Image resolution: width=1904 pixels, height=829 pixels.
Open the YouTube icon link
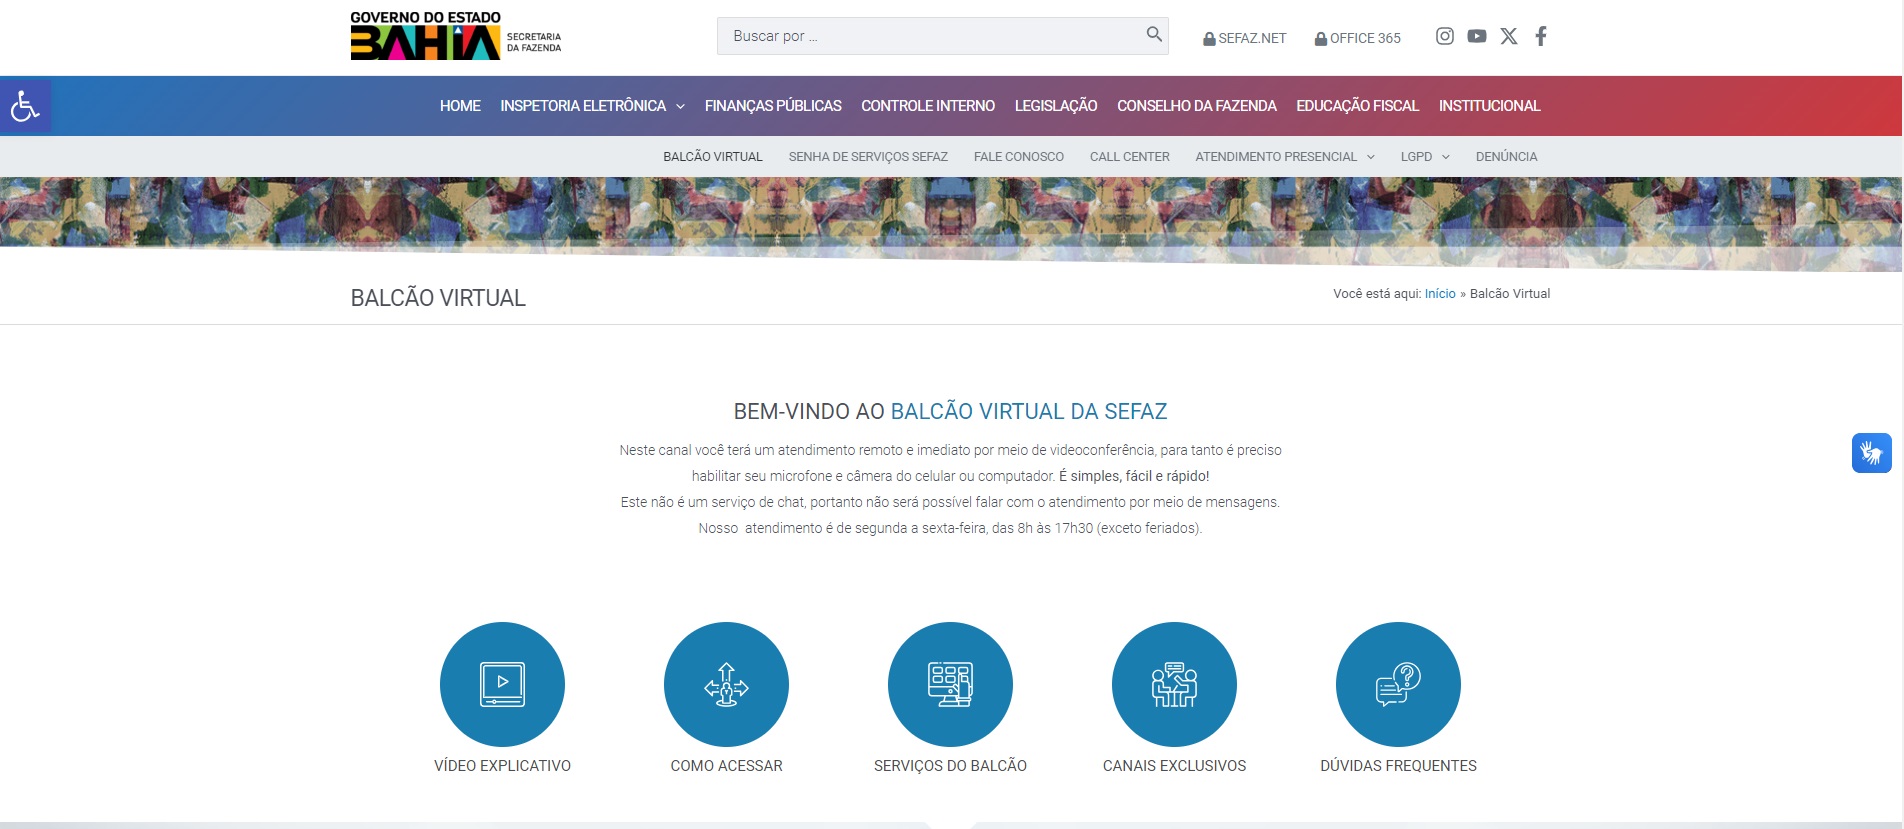(1476, 36)
